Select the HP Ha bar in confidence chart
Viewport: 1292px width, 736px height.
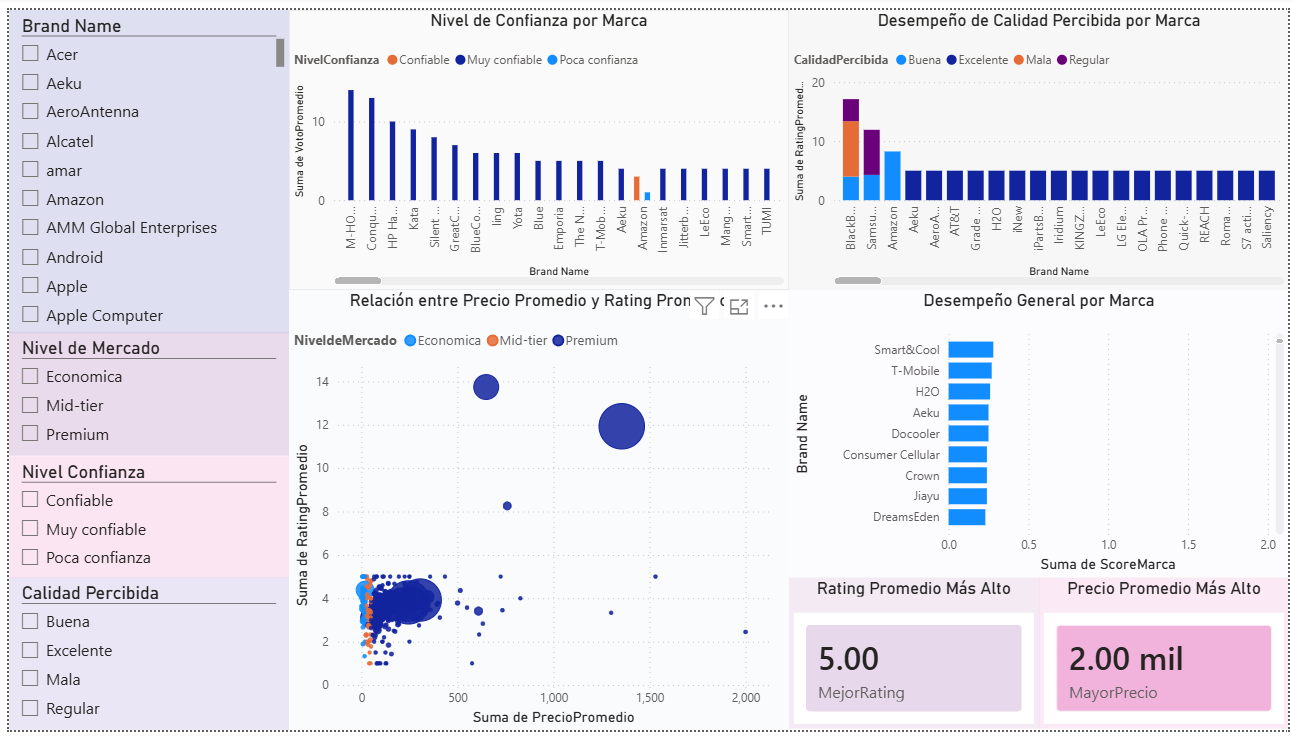tap(392, 161)
